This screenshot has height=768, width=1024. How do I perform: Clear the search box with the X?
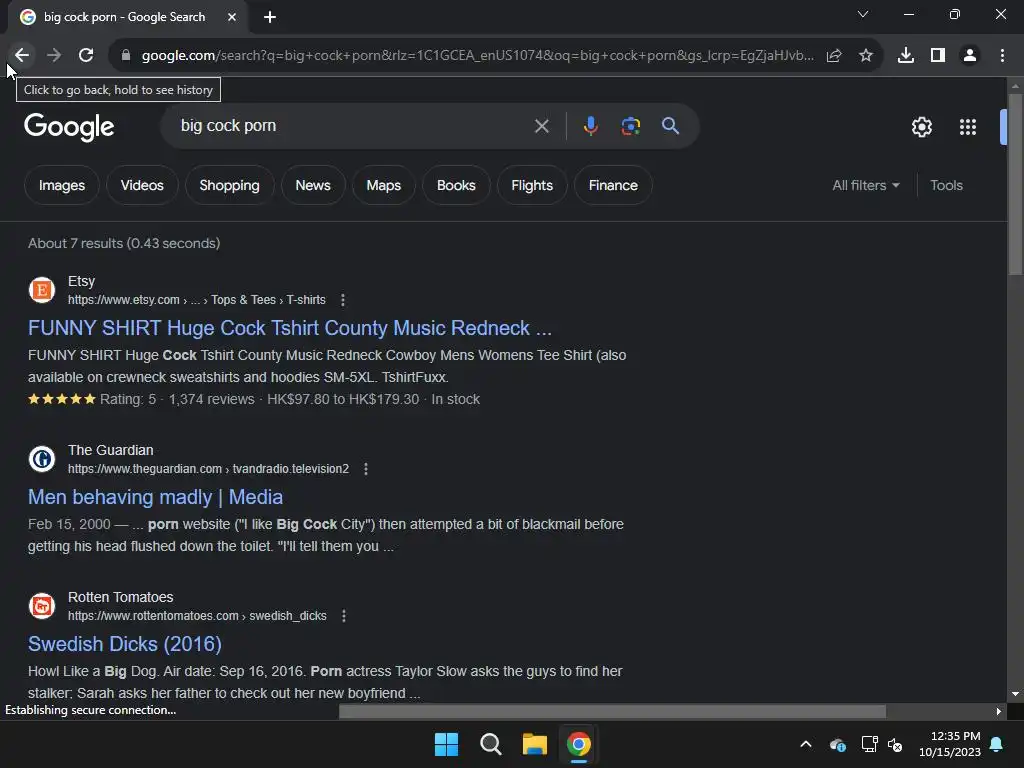[541, 126]
